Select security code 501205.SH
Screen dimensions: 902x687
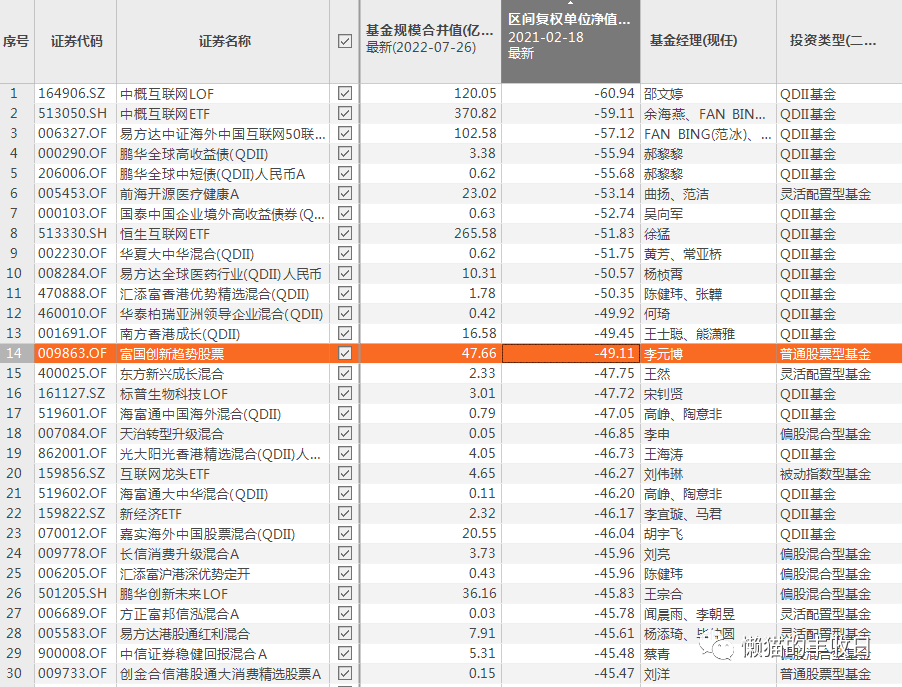(x=72, y=593)
